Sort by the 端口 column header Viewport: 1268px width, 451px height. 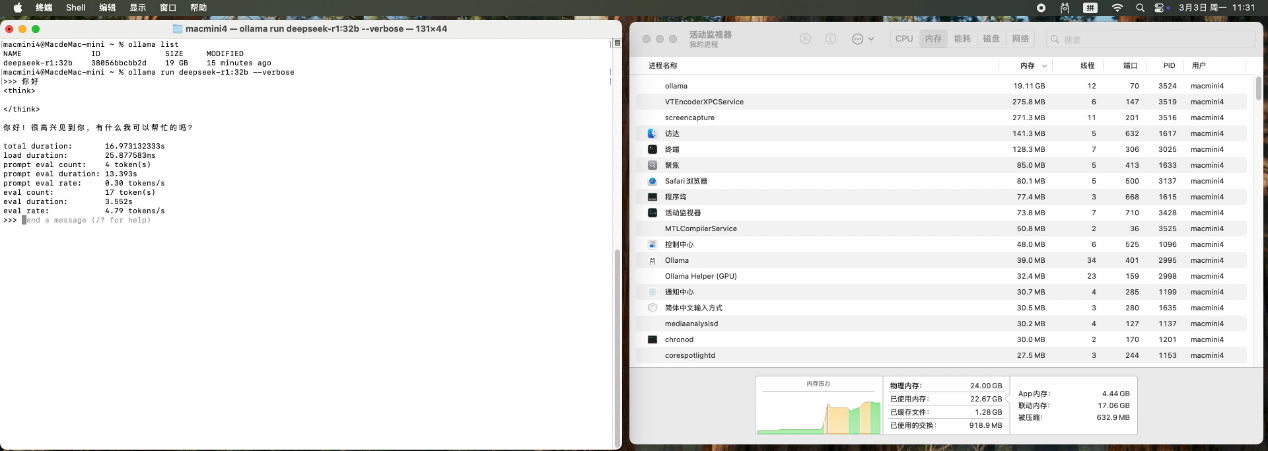[1130, 65]
